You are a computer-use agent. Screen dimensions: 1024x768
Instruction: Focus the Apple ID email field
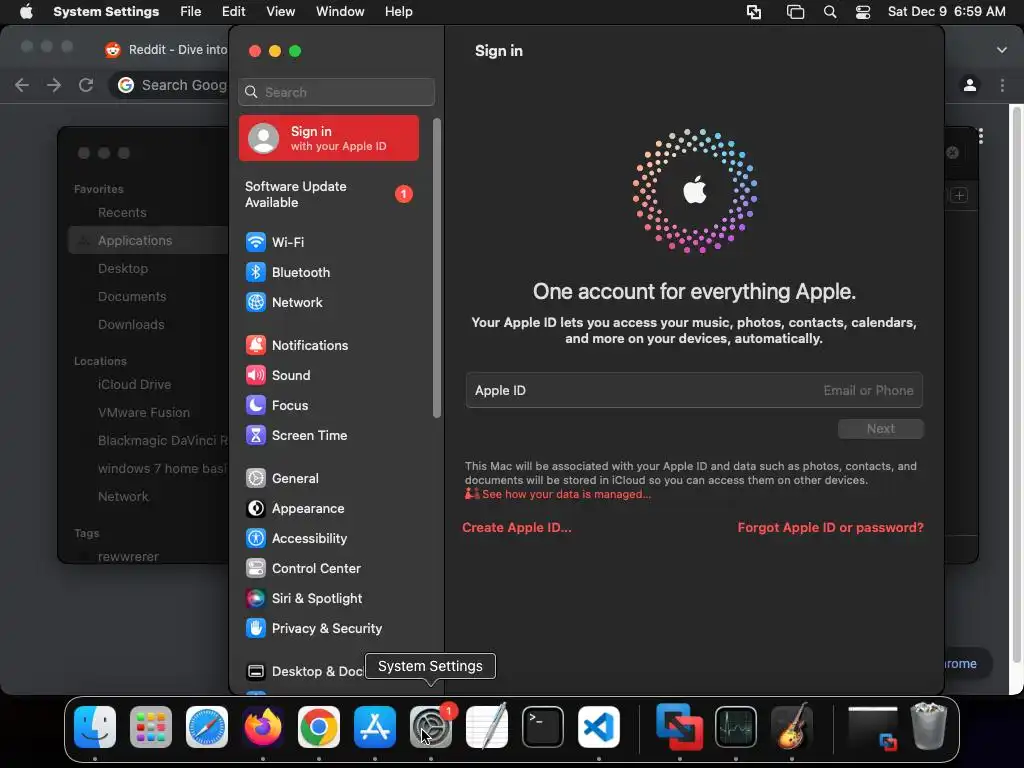[694, 390]
